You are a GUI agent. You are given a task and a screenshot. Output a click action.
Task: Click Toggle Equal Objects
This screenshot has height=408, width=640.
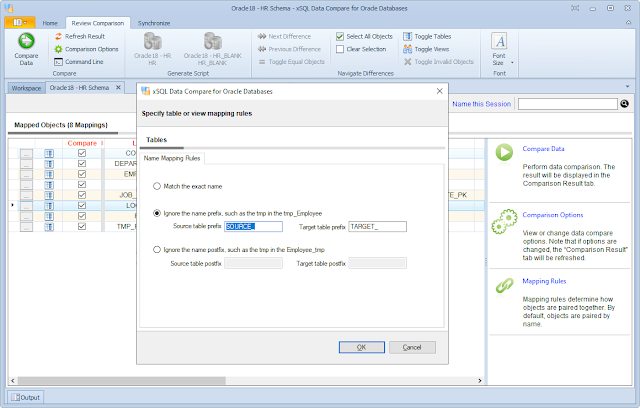pyautogui.click(x=291, y=62)
